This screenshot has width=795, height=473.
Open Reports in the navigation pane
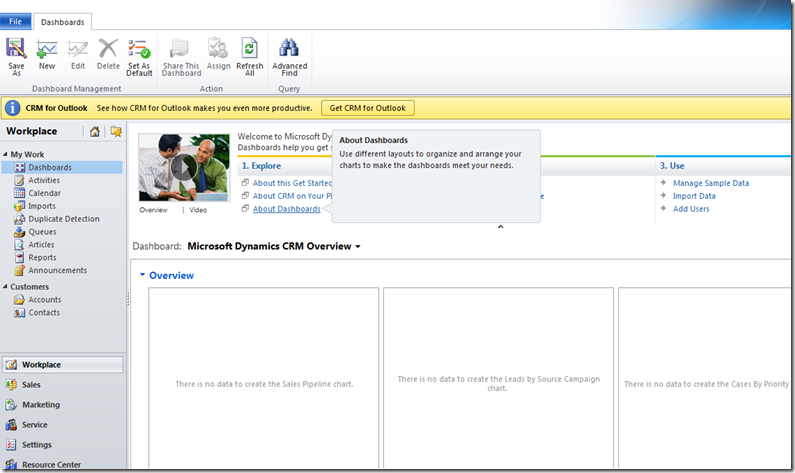point(42,258)
